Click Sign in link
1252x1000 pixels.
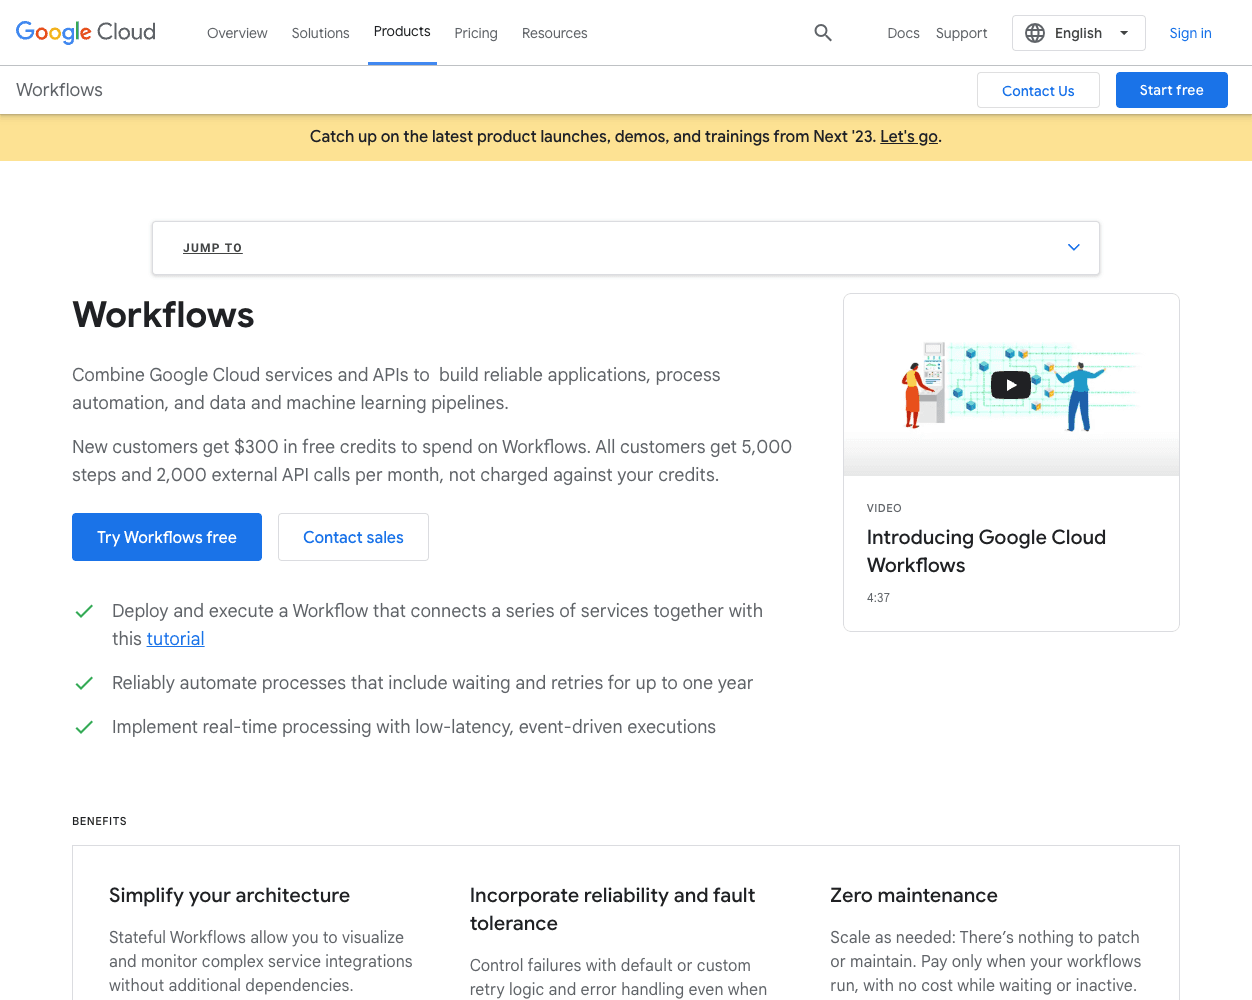coord(1190,33)
